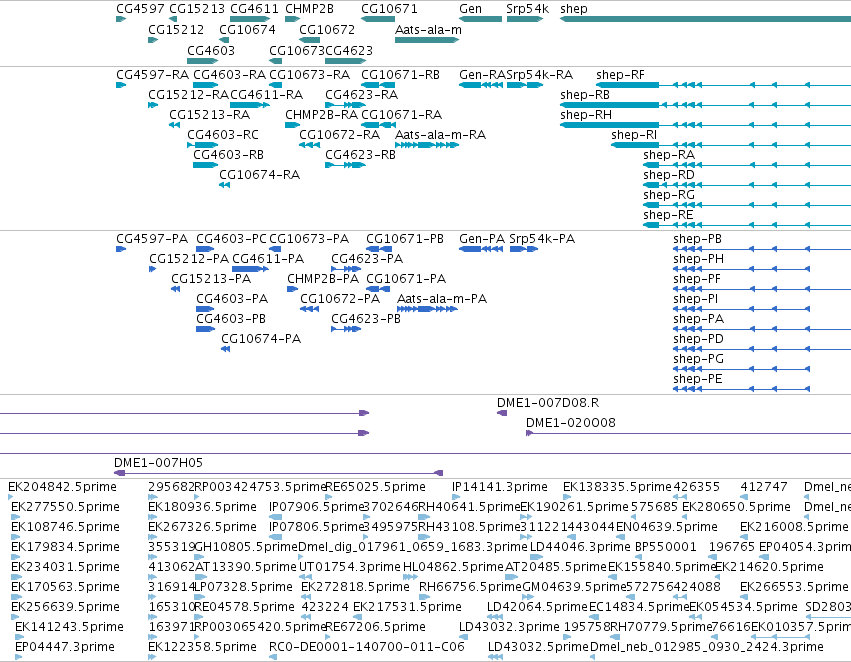Select the Gen gene feature

[x=480, y=19]
